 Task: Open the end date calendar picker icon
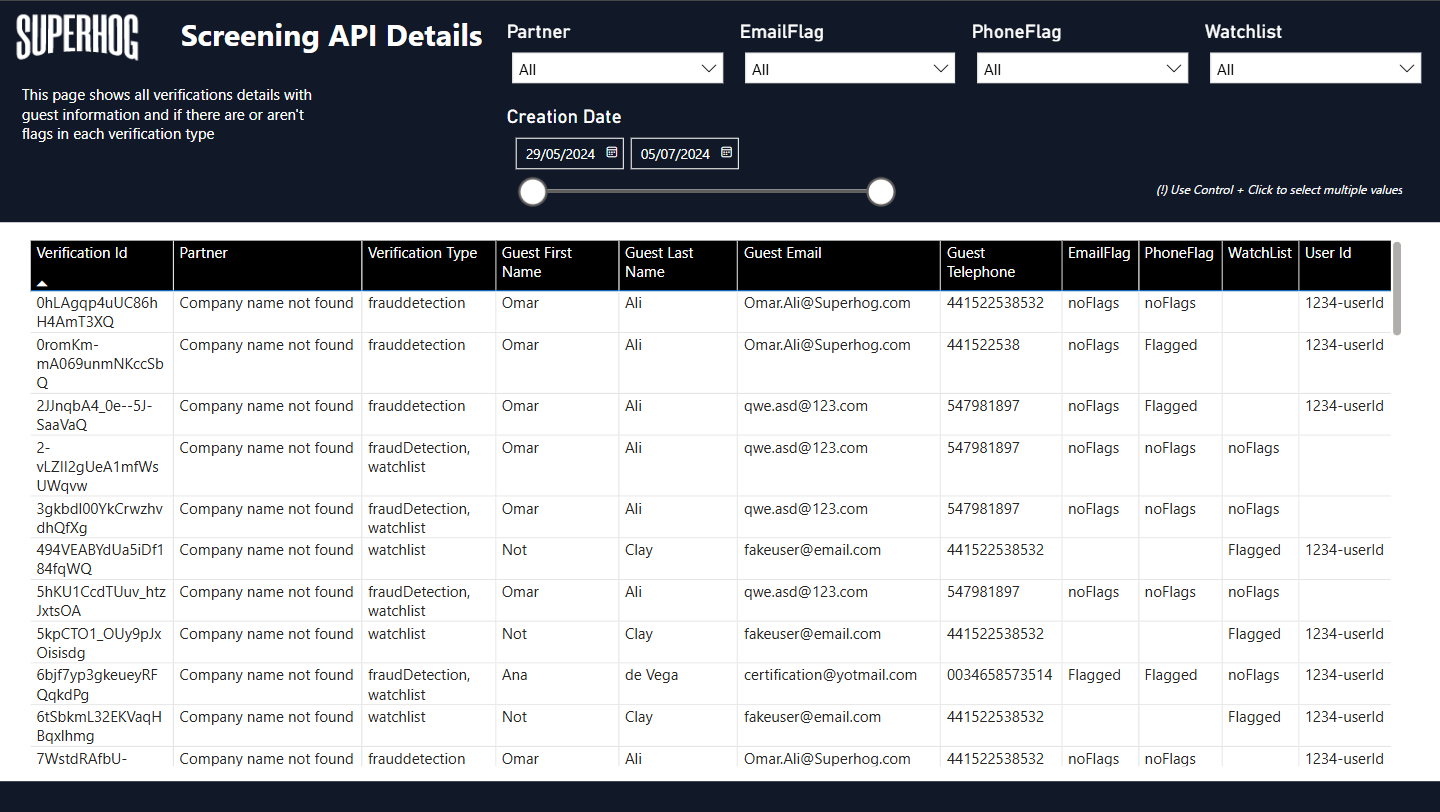pyautogui.click(x=727, y=153)
